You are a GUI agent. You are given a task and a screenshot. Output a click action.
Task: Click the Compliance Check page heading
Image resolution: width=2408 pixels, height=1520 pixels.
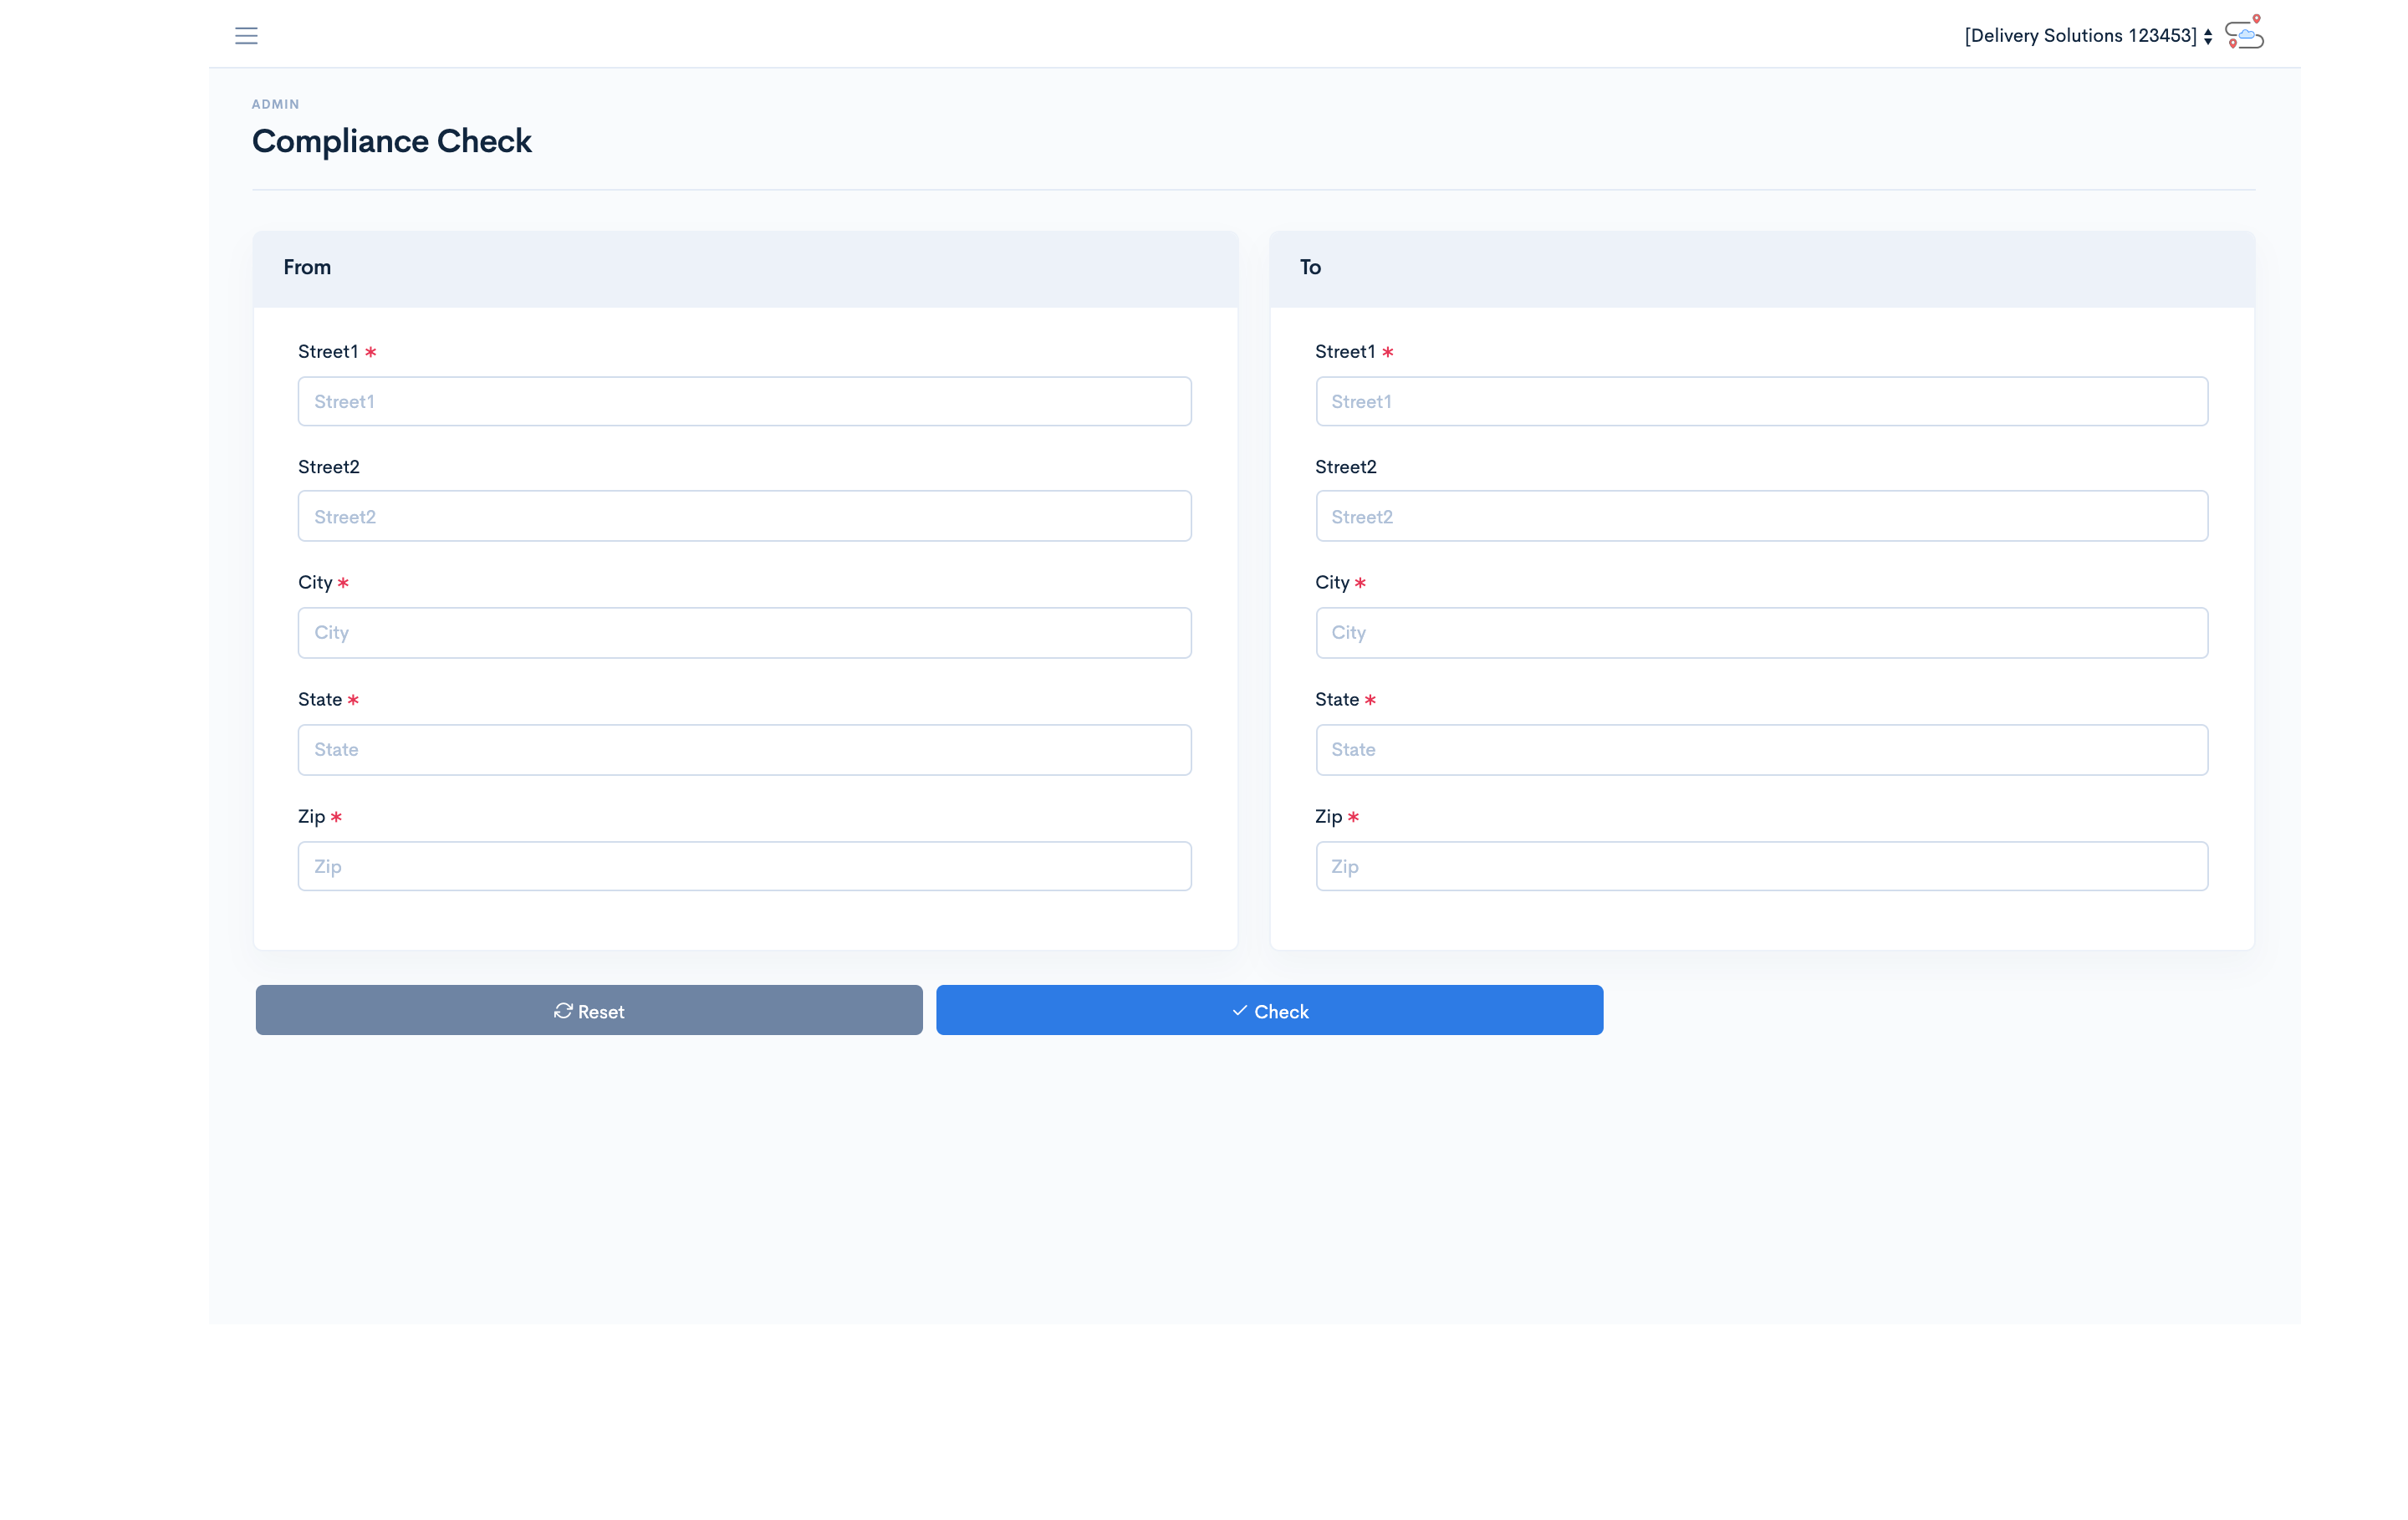point(391,141)
